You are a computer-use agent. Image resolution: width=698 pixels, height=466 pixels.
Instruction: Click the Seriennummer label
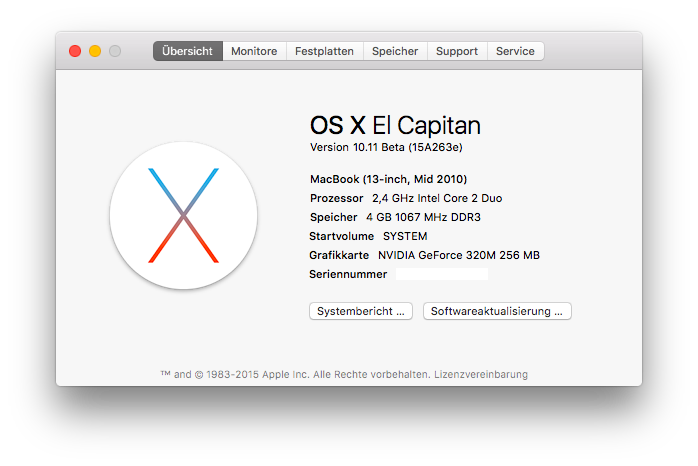(348, 274)
